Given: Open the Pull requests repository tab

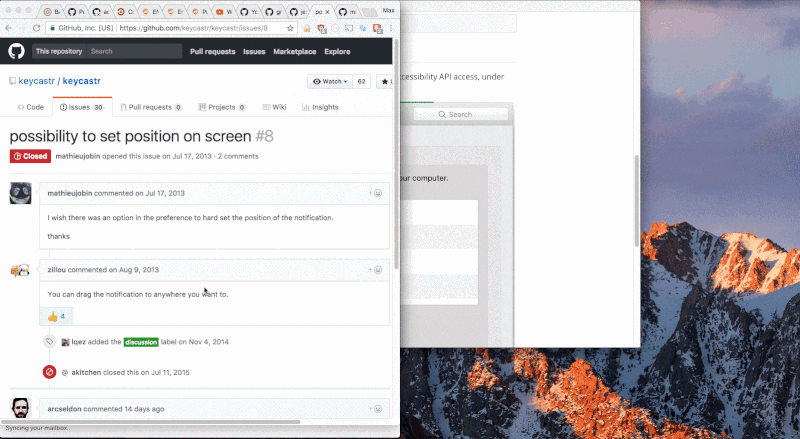Looking at the screenshot, I should (151, 107).
